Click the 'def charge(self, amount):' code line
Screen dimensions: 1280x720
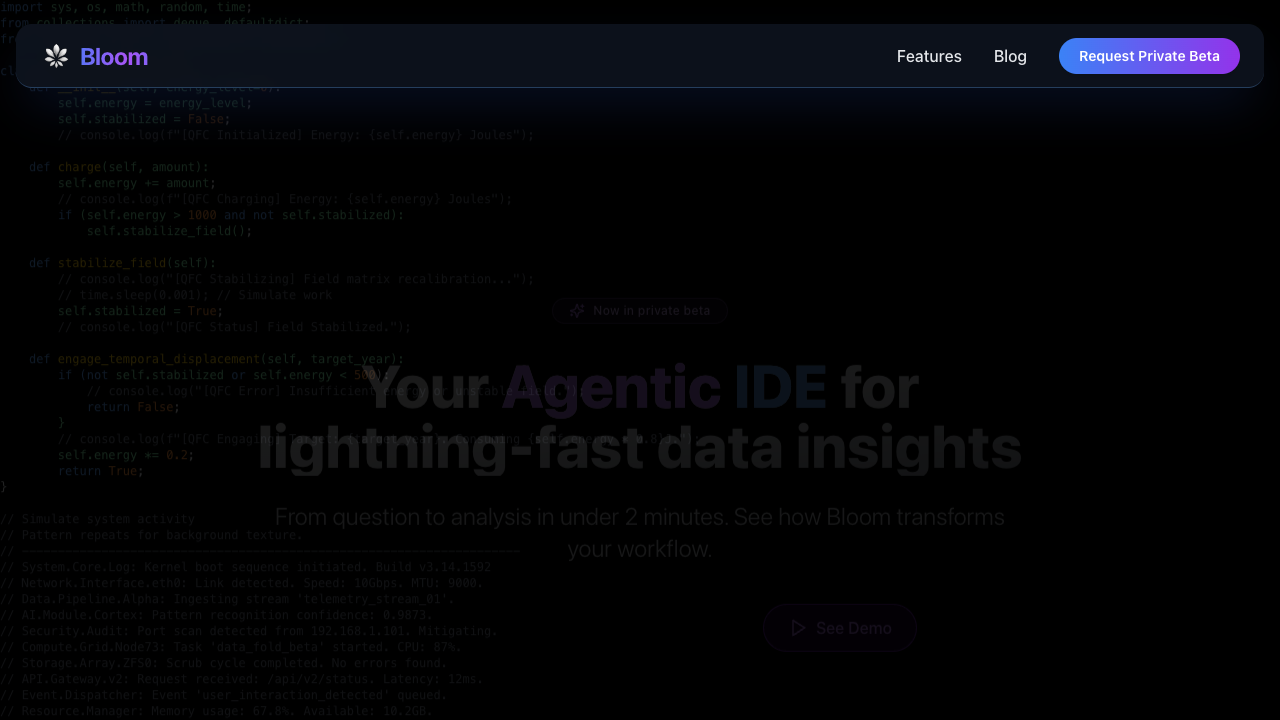(x=119, y=167)
